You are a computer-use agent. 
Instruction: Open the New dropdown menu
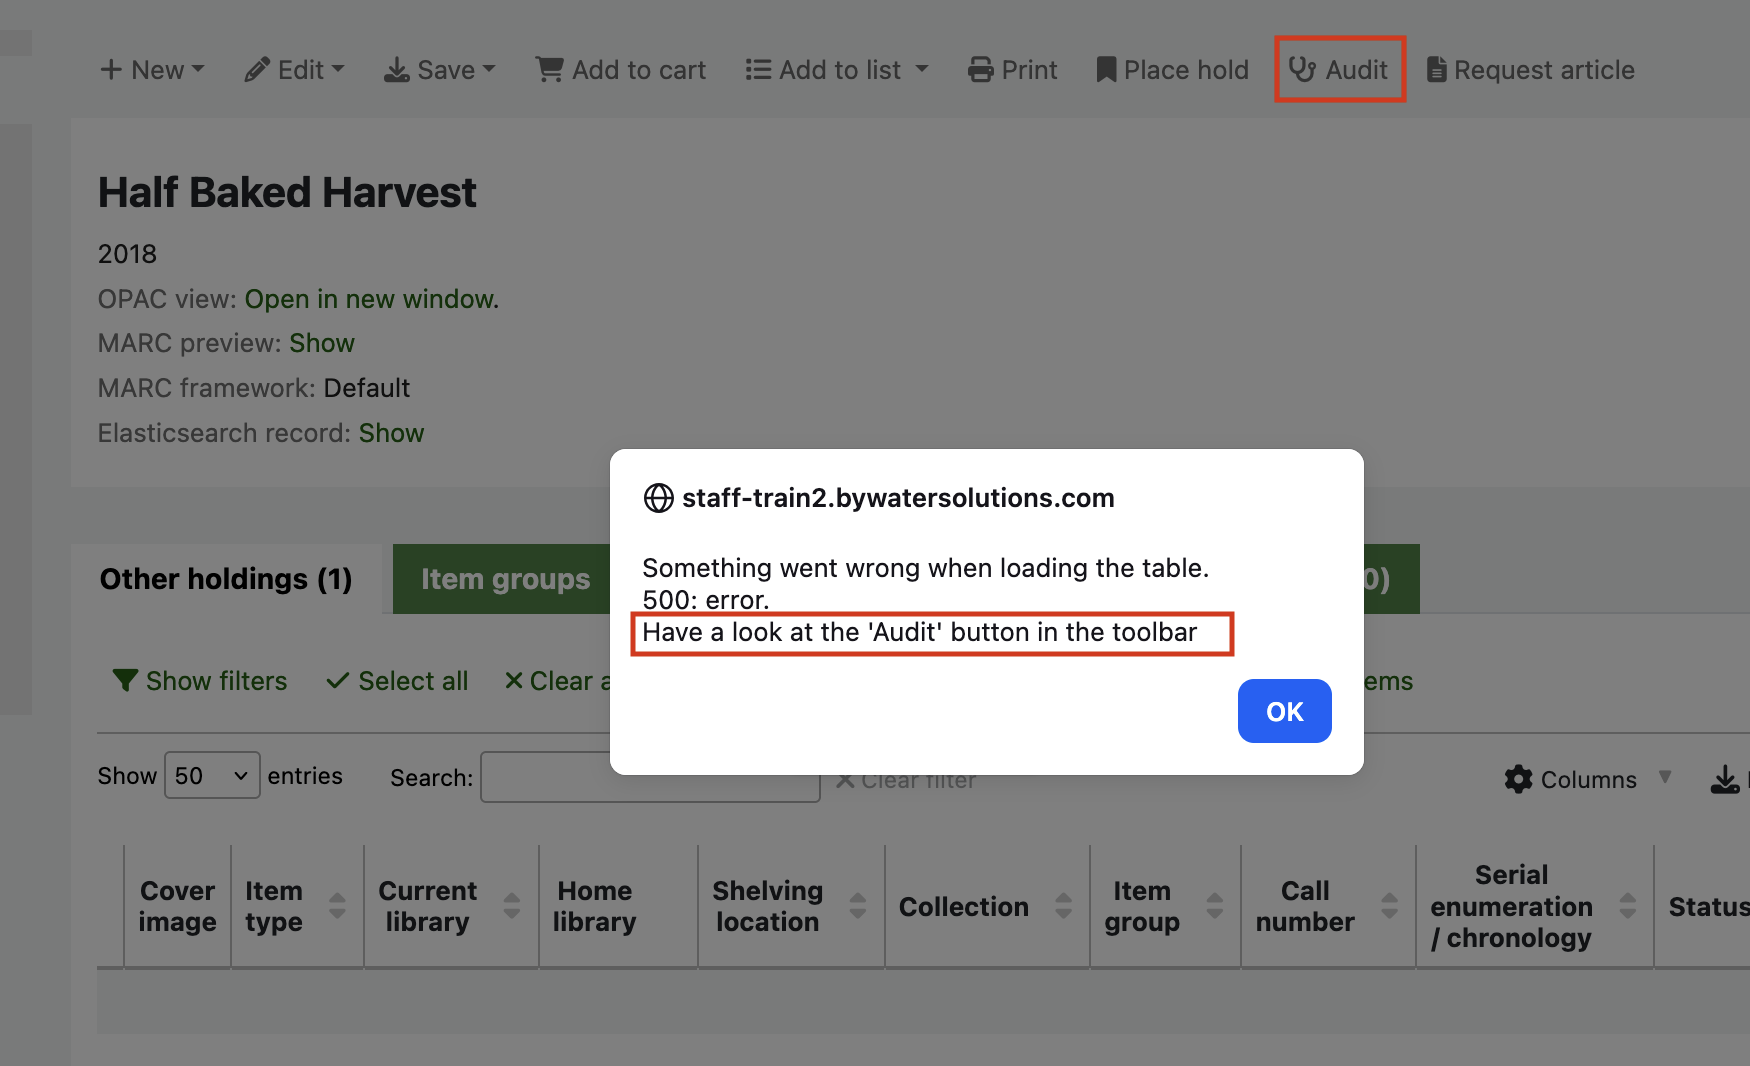point(152,70)
